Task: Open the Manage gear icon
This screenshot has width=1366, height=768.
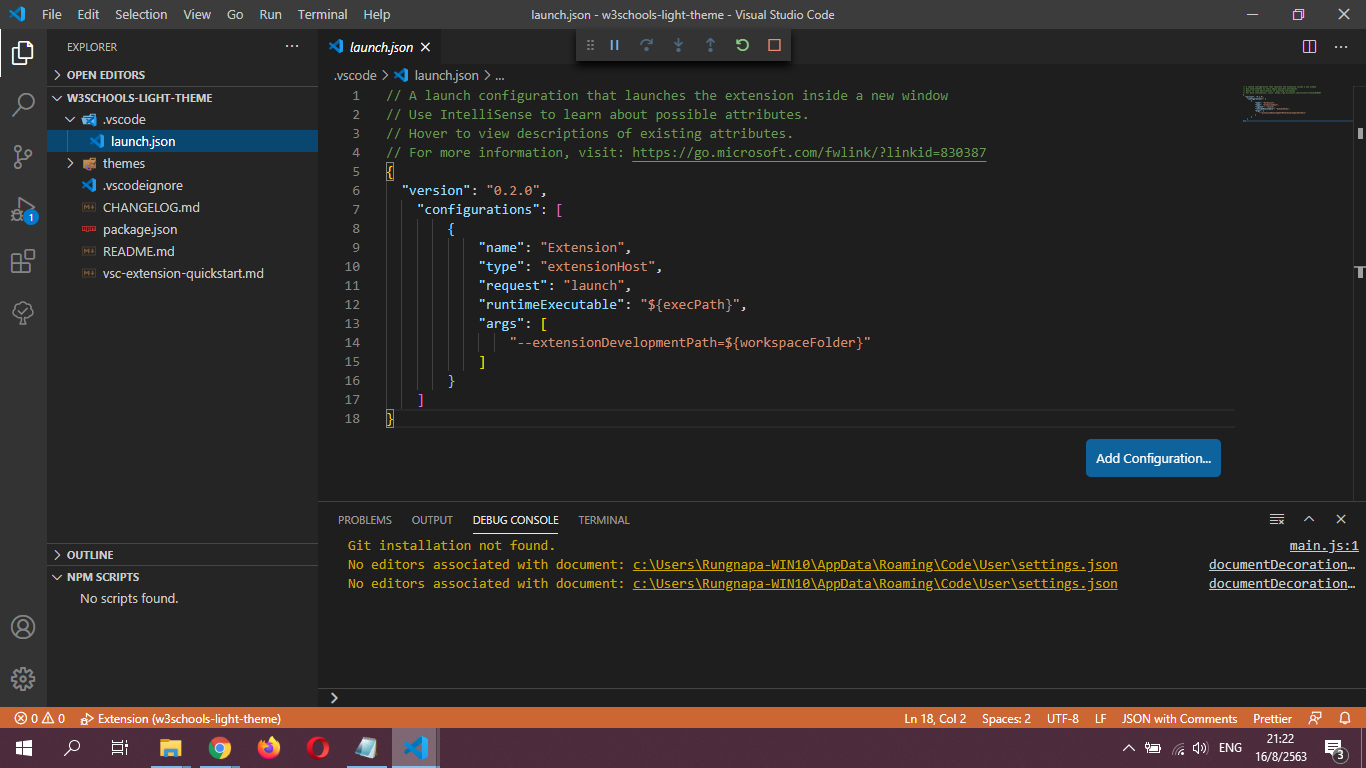Action: coord(23,679)
